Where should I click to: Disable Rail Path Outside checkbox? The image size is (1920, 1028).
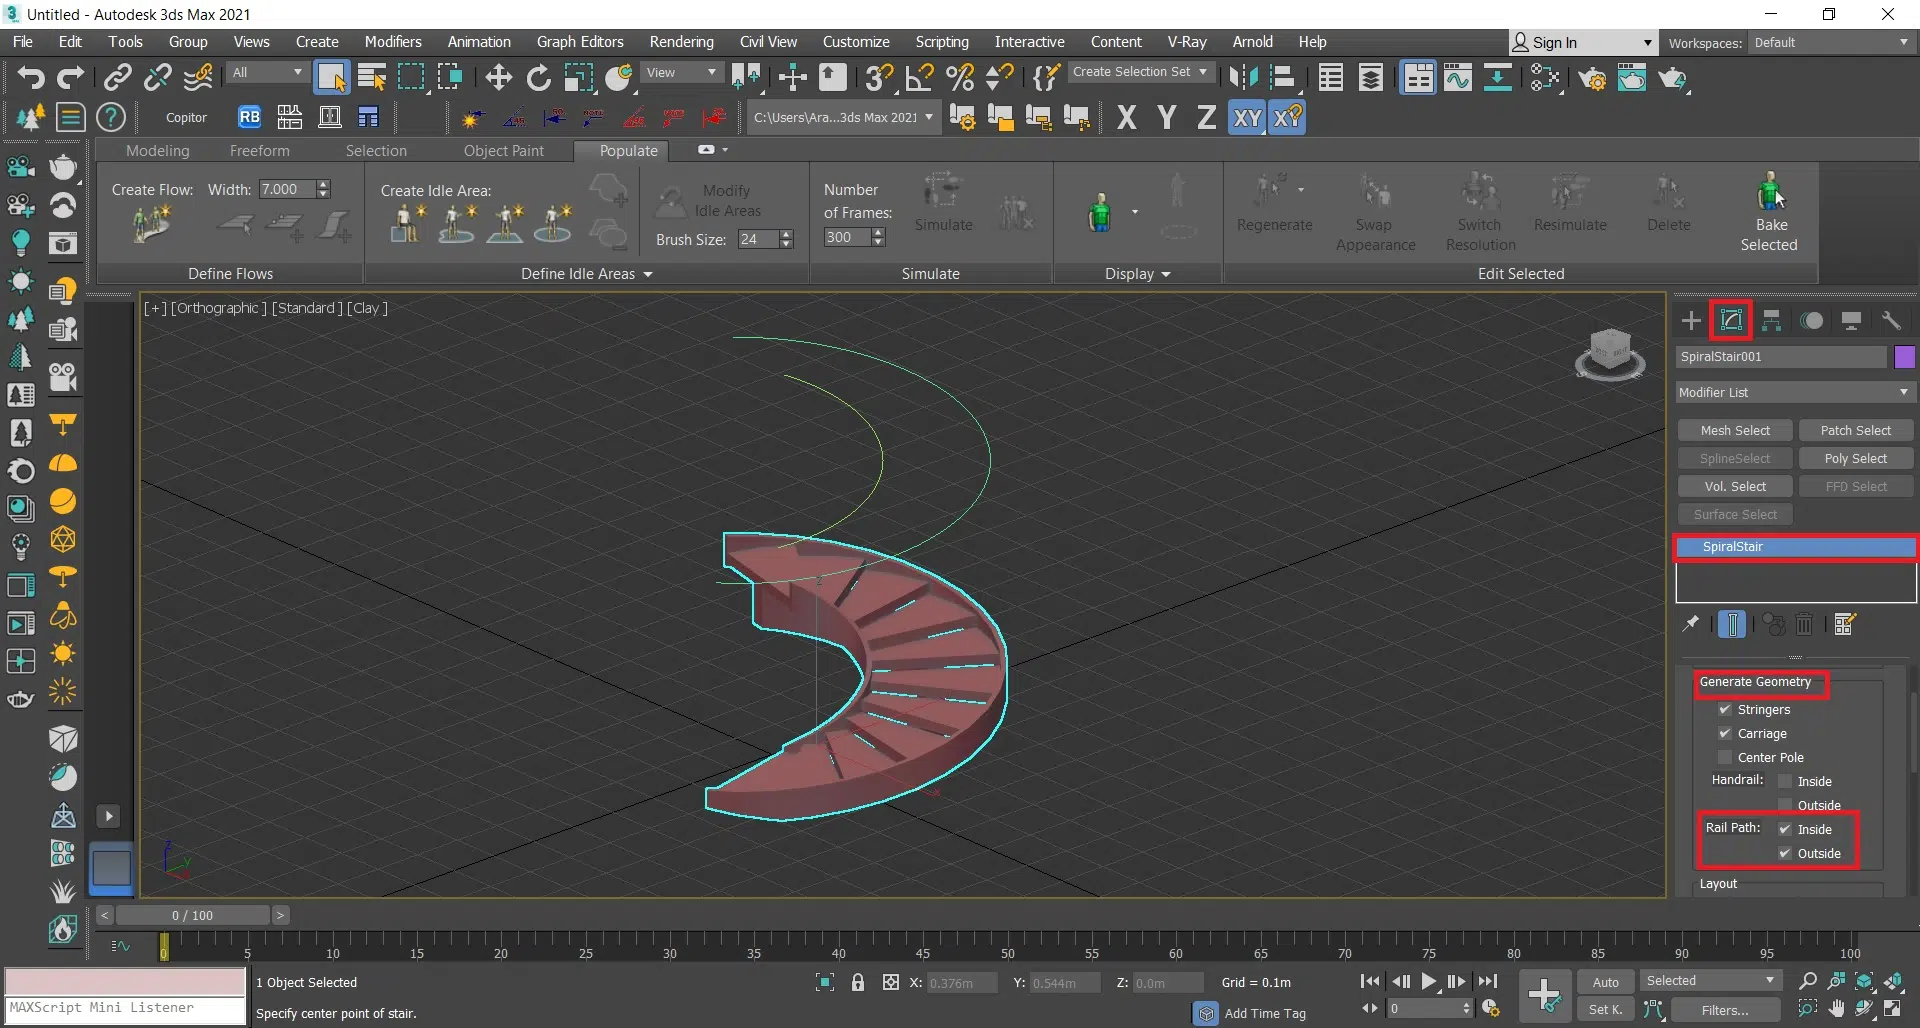(1785, 853)
